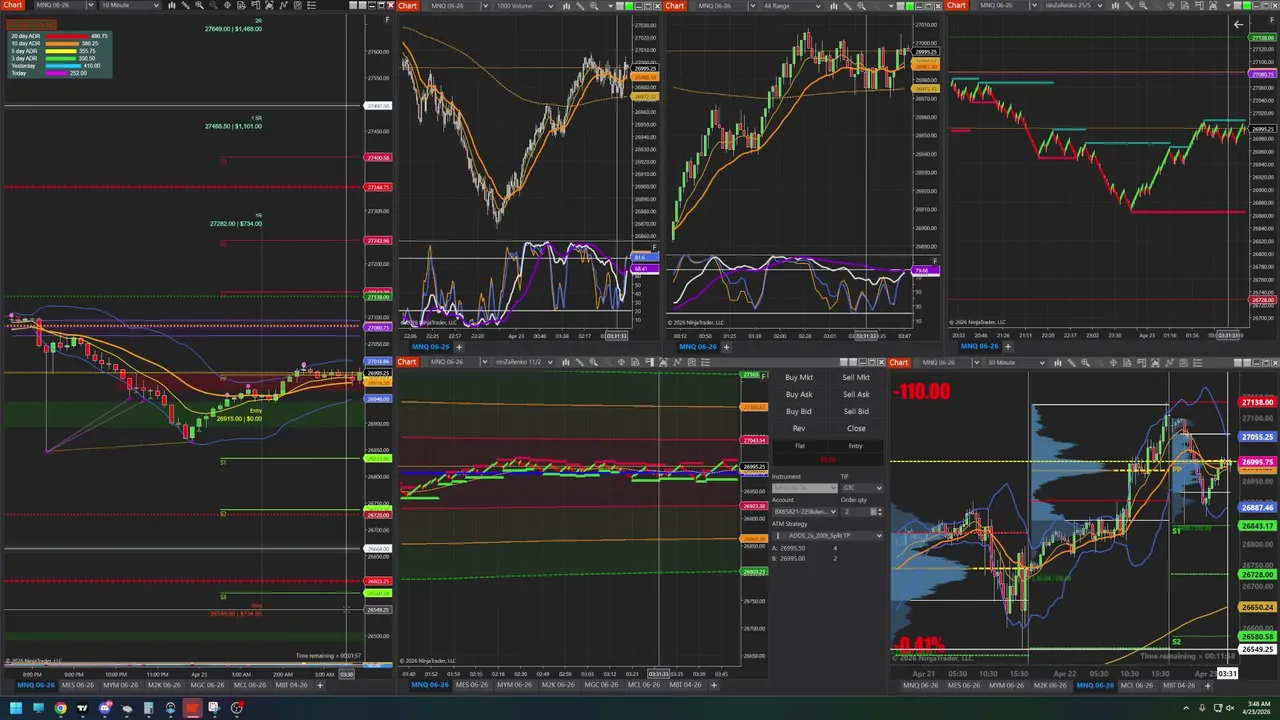This screenshot has width=1280, height=720.
Task: Switch to M2K 06-26 tab in 30 Minute chart
Action: pos(1050,685)
